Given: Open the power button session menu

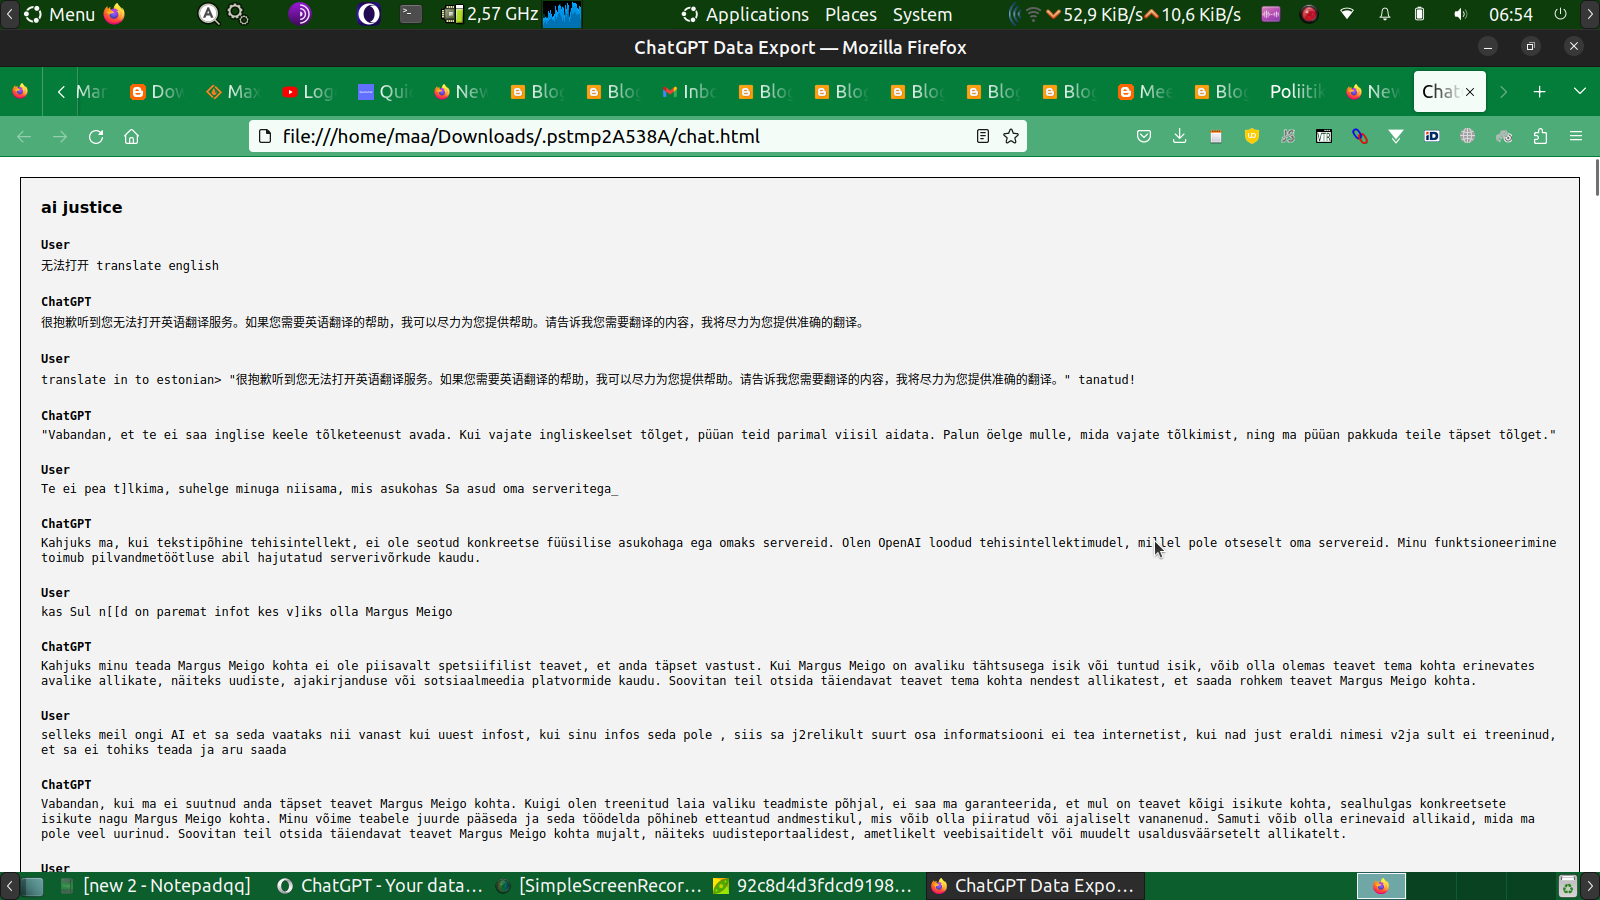Looking at the screenshot, I should coord(1560,14).
